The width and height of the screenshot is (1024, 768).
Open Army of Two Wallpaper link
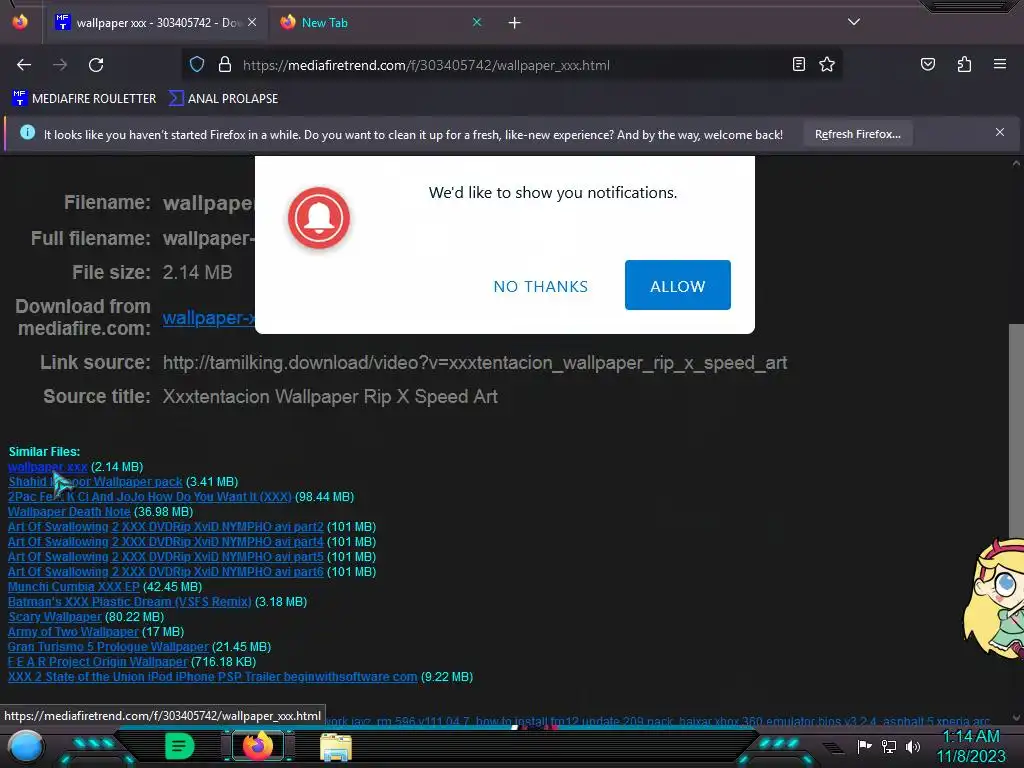(73, 632)
